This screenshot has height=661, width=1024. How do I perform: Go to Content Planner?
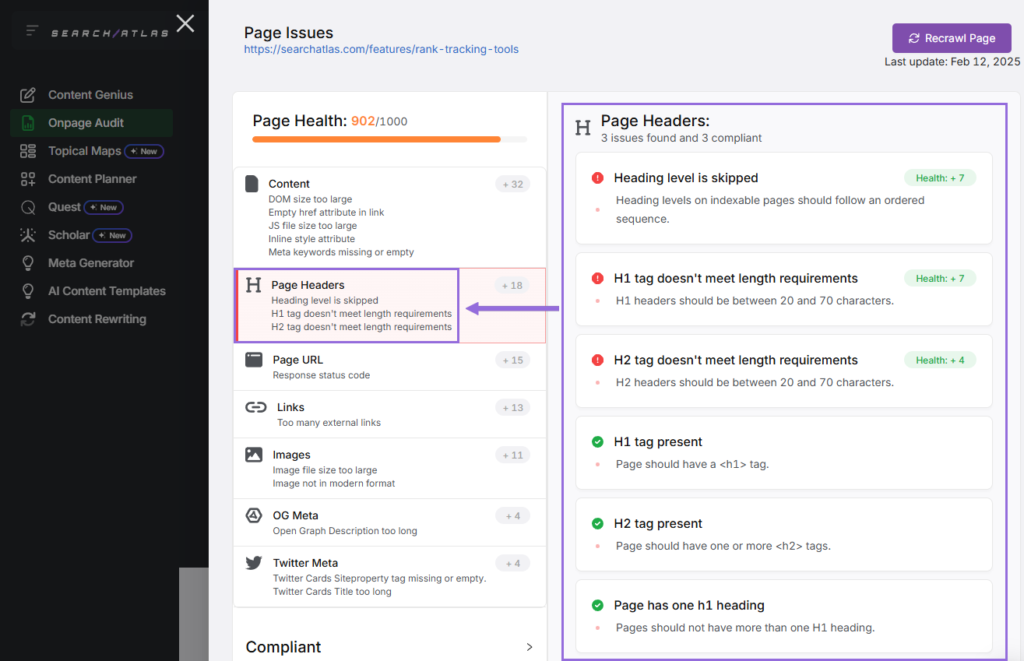pos(91,179)
